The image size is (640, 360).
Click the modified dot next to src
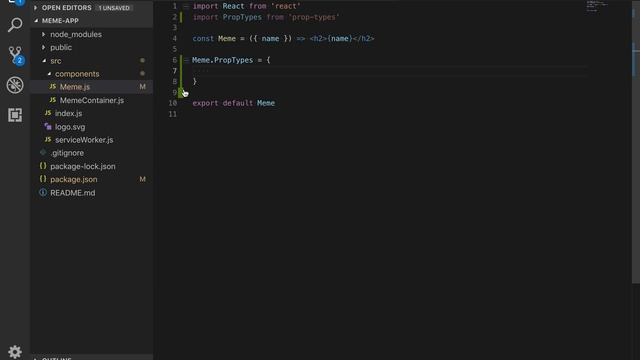tap(142, 60)
